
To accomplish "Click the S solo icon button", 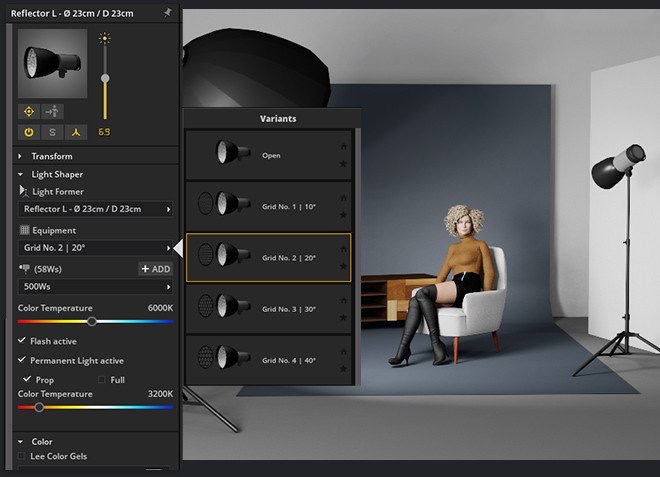I will [52, 132].
